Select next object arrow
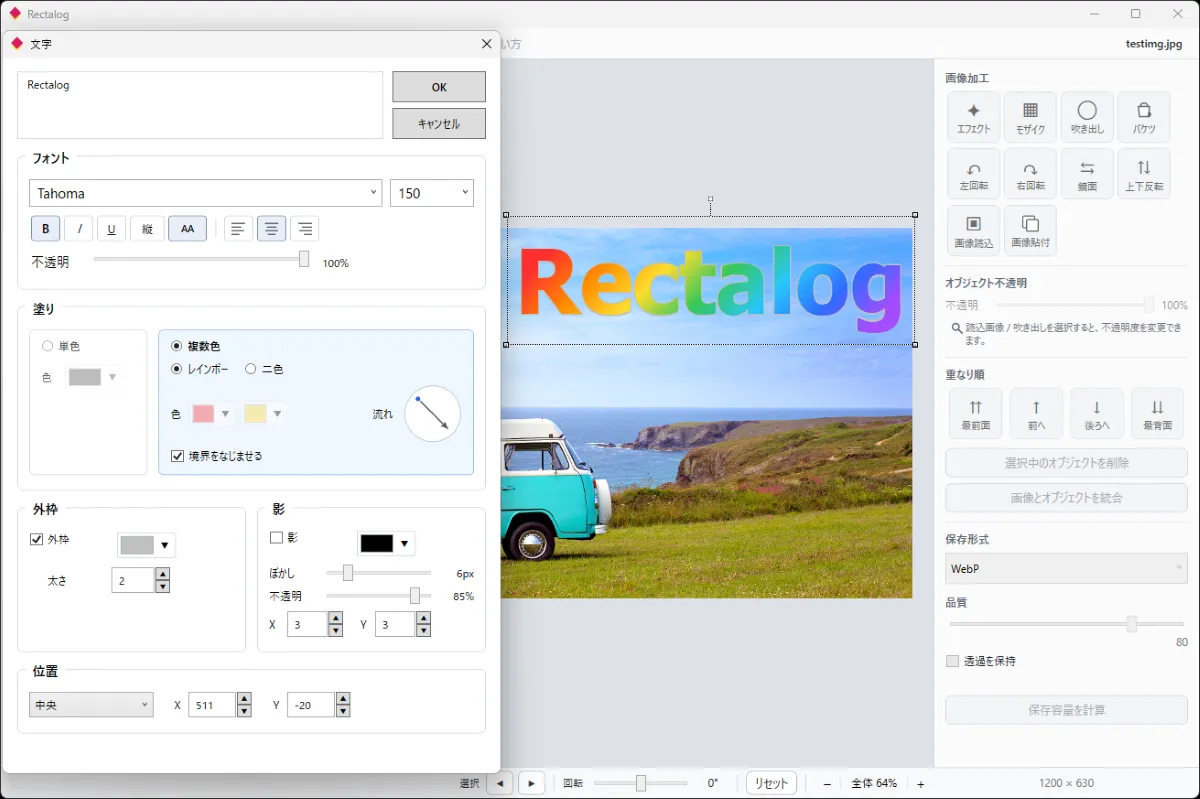This screenshot has width=1200, height=799. tap(532, 783)
